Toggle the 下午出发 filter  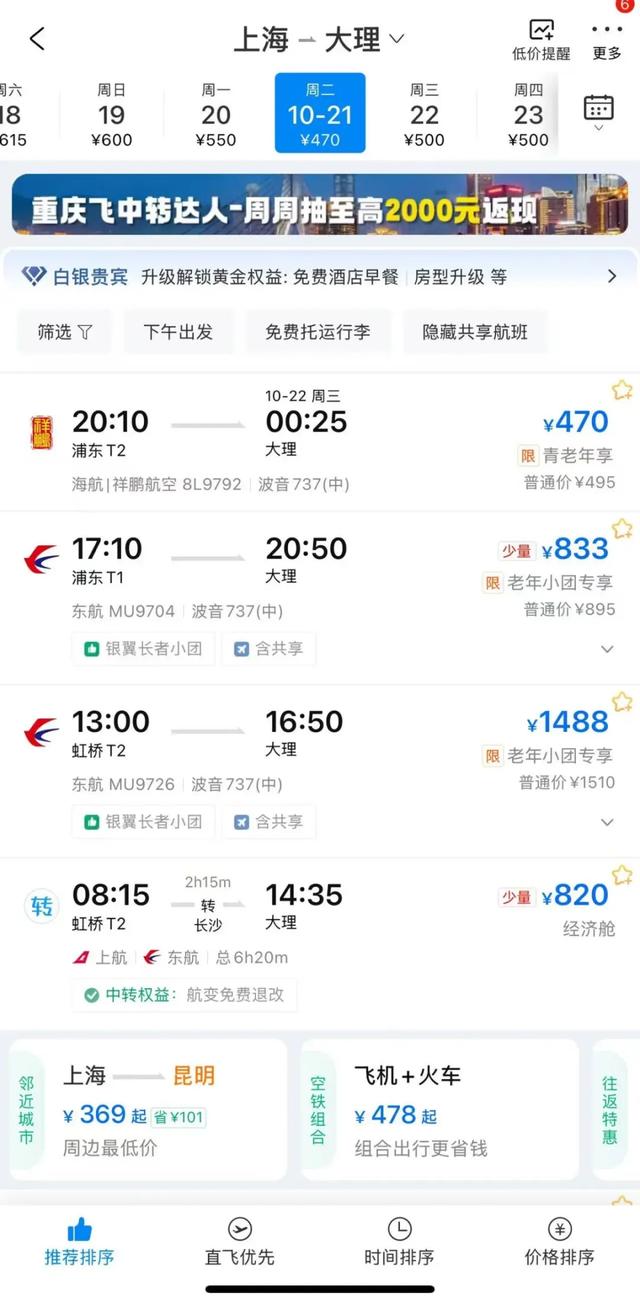click(178, 332)
